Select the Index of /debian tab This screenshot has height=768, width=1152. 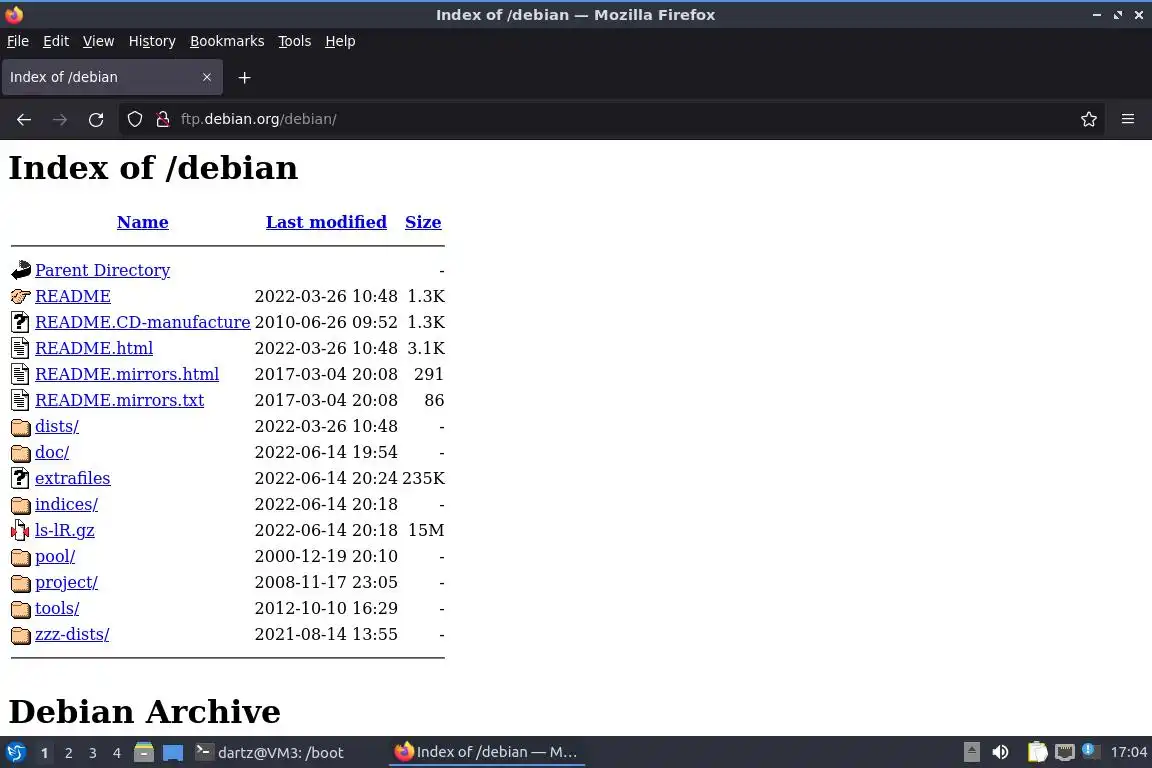point(112,77)
